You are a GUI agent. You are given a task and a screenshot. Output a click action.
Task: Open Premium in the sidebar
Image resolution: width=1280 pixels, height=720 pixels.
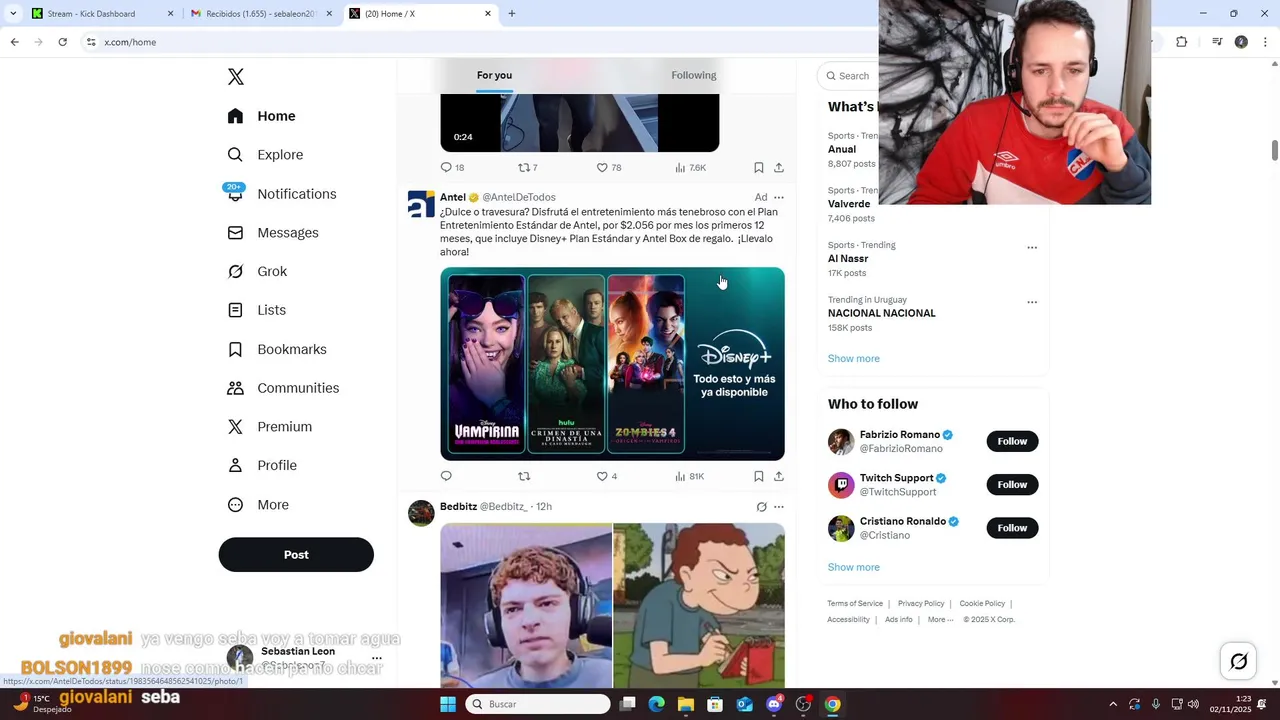click(269, 427)
